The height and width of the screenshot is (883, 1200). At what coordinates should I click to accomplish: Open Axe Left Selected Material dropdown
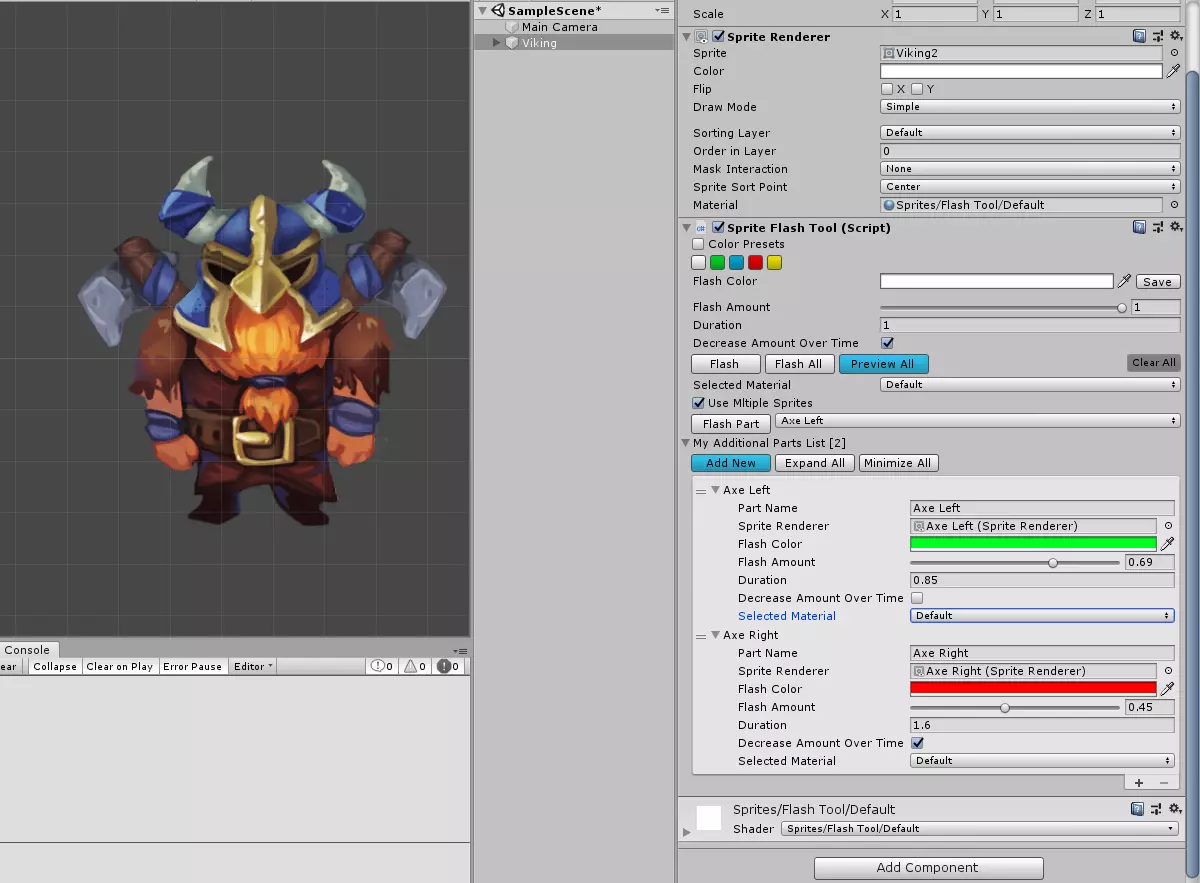coord(1042,616)
